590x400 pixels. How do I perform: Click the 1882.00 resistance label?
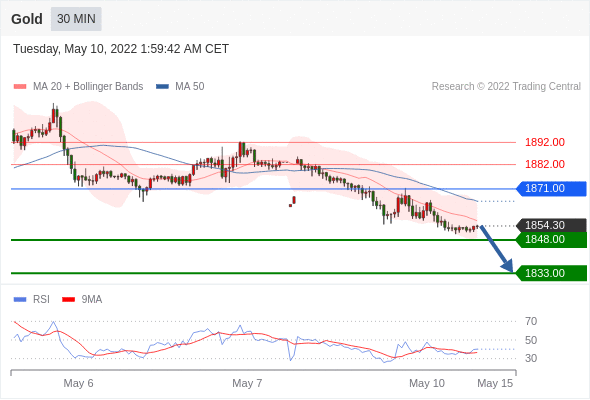click(545, 164)
